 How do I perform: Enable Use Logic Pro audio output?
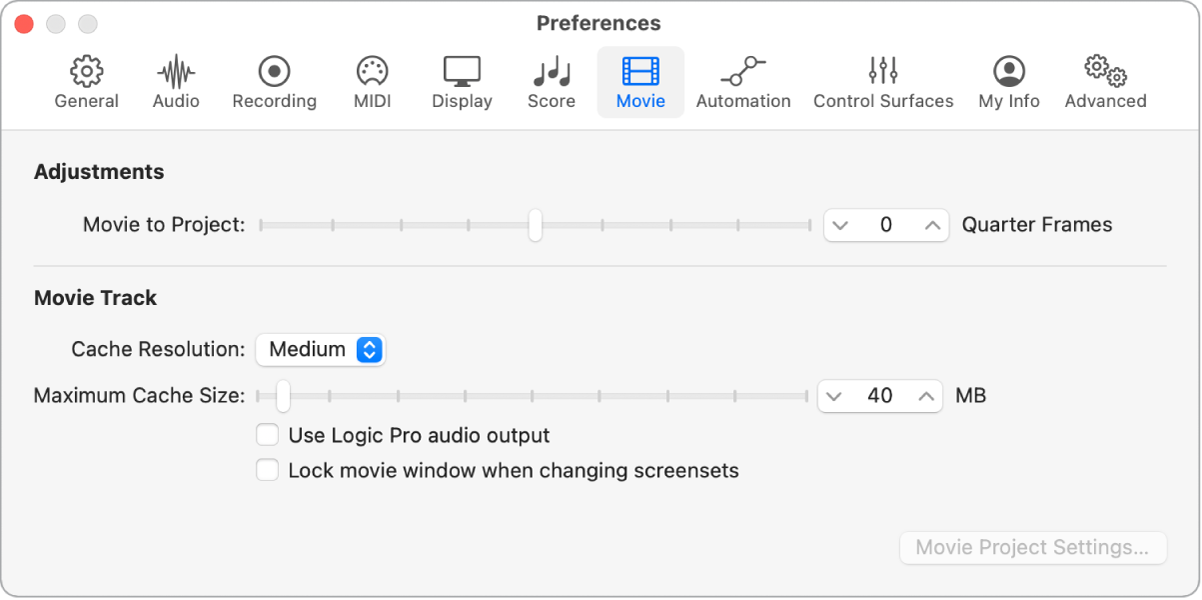coord(267,436)
